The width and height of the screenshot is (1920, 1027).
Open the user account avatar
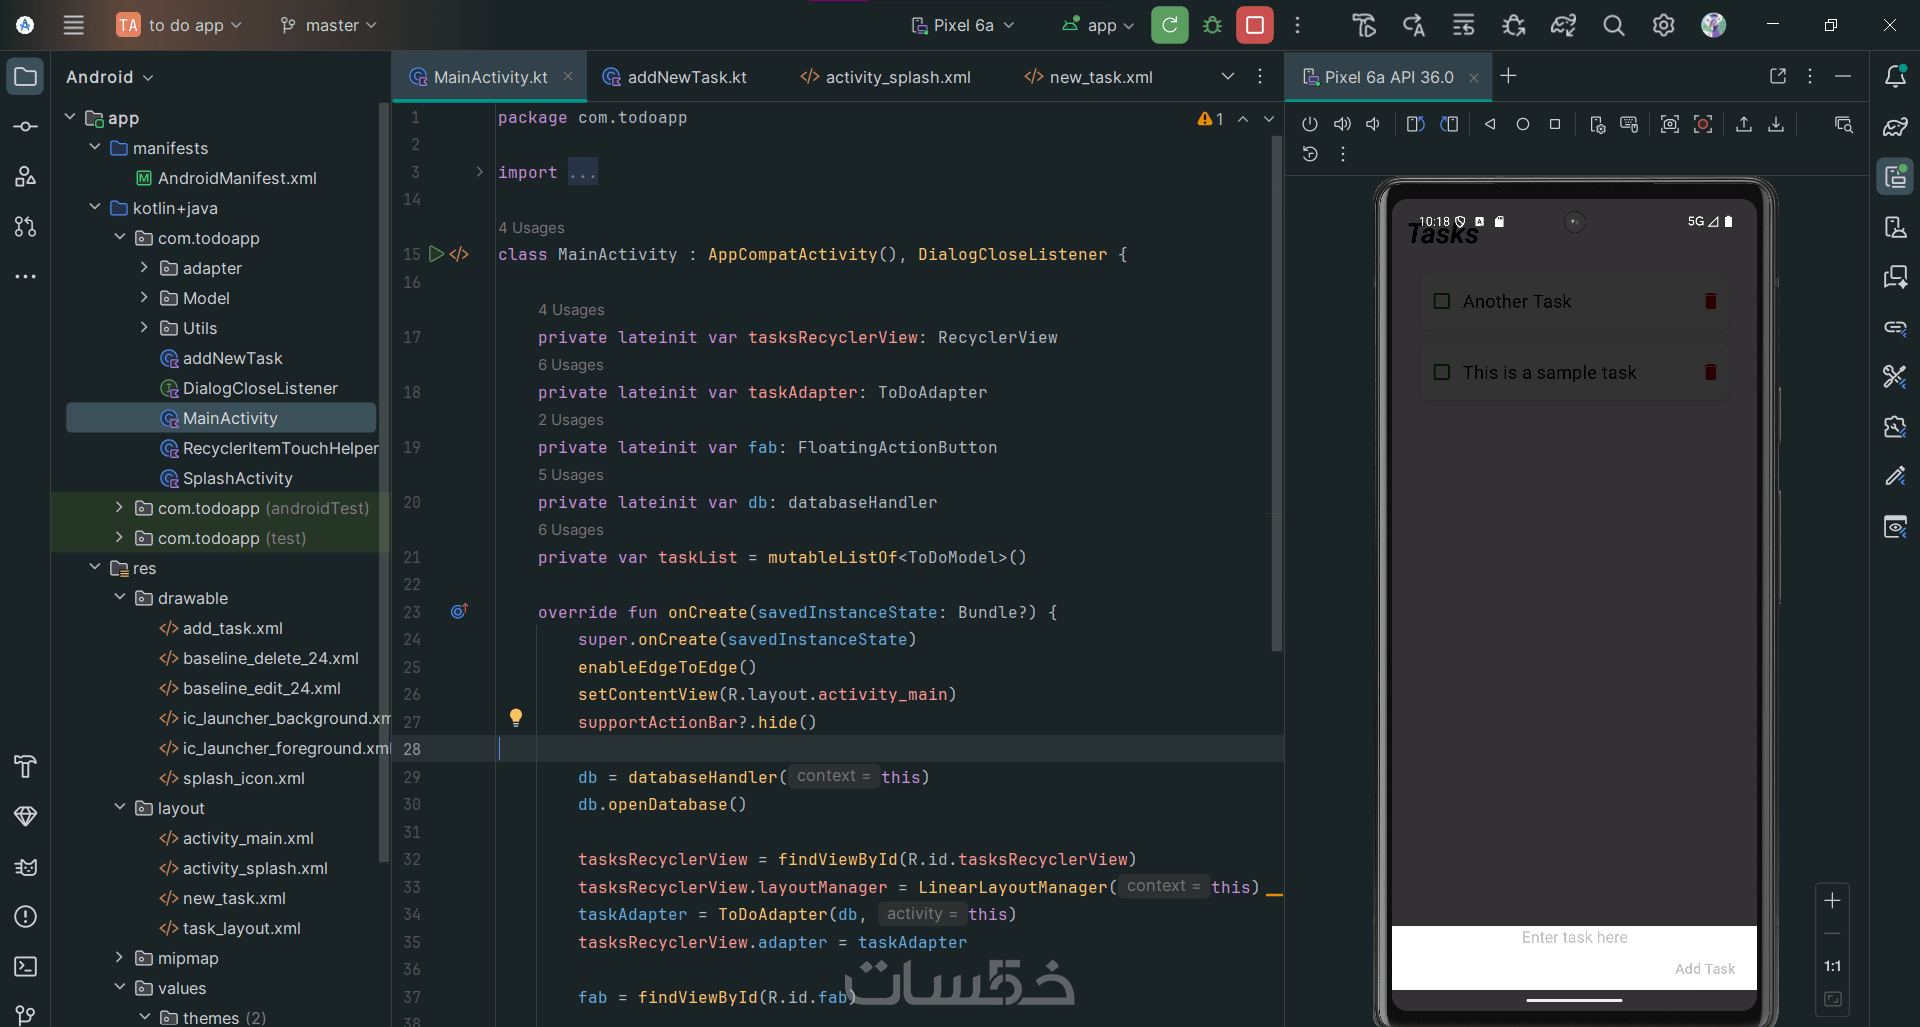click(x=1713, y=25)
